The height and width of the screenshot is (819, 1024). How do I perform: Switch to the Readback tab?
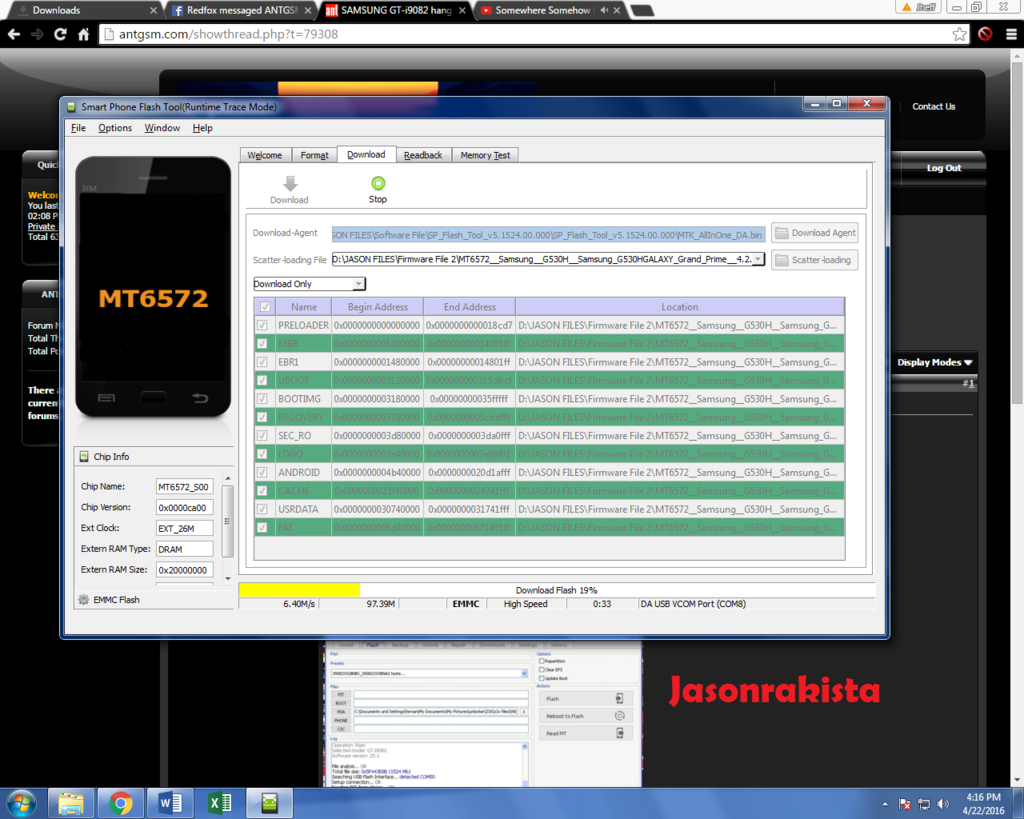click(x=423, y=155)
